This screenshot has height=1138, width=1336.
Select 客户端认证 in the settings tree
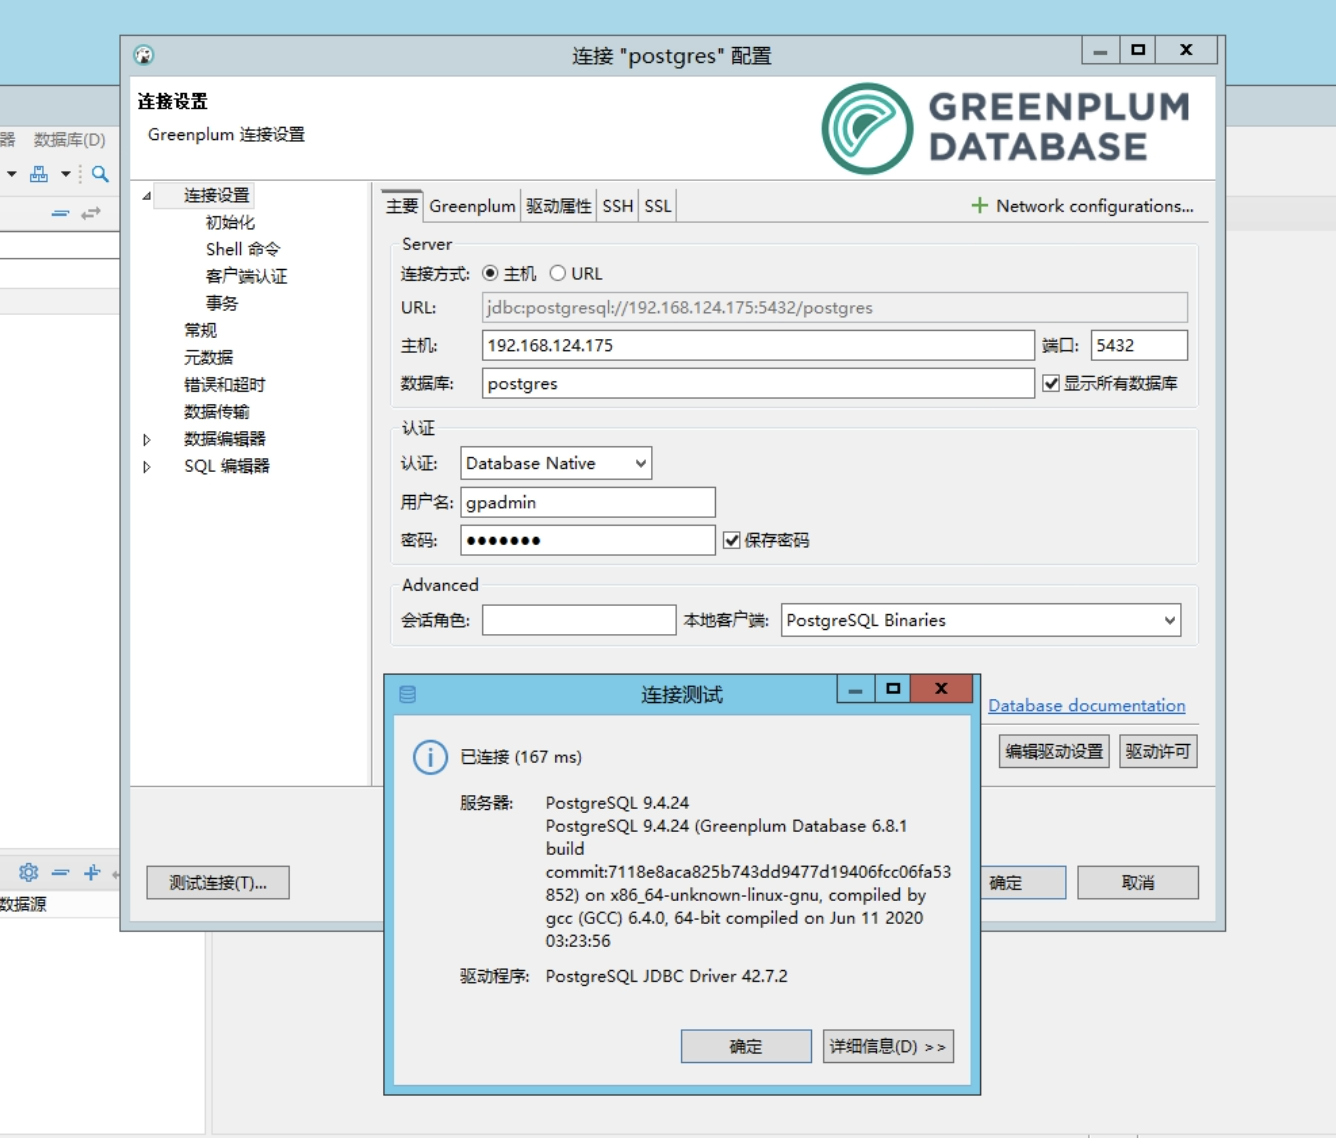coord(246,277)
